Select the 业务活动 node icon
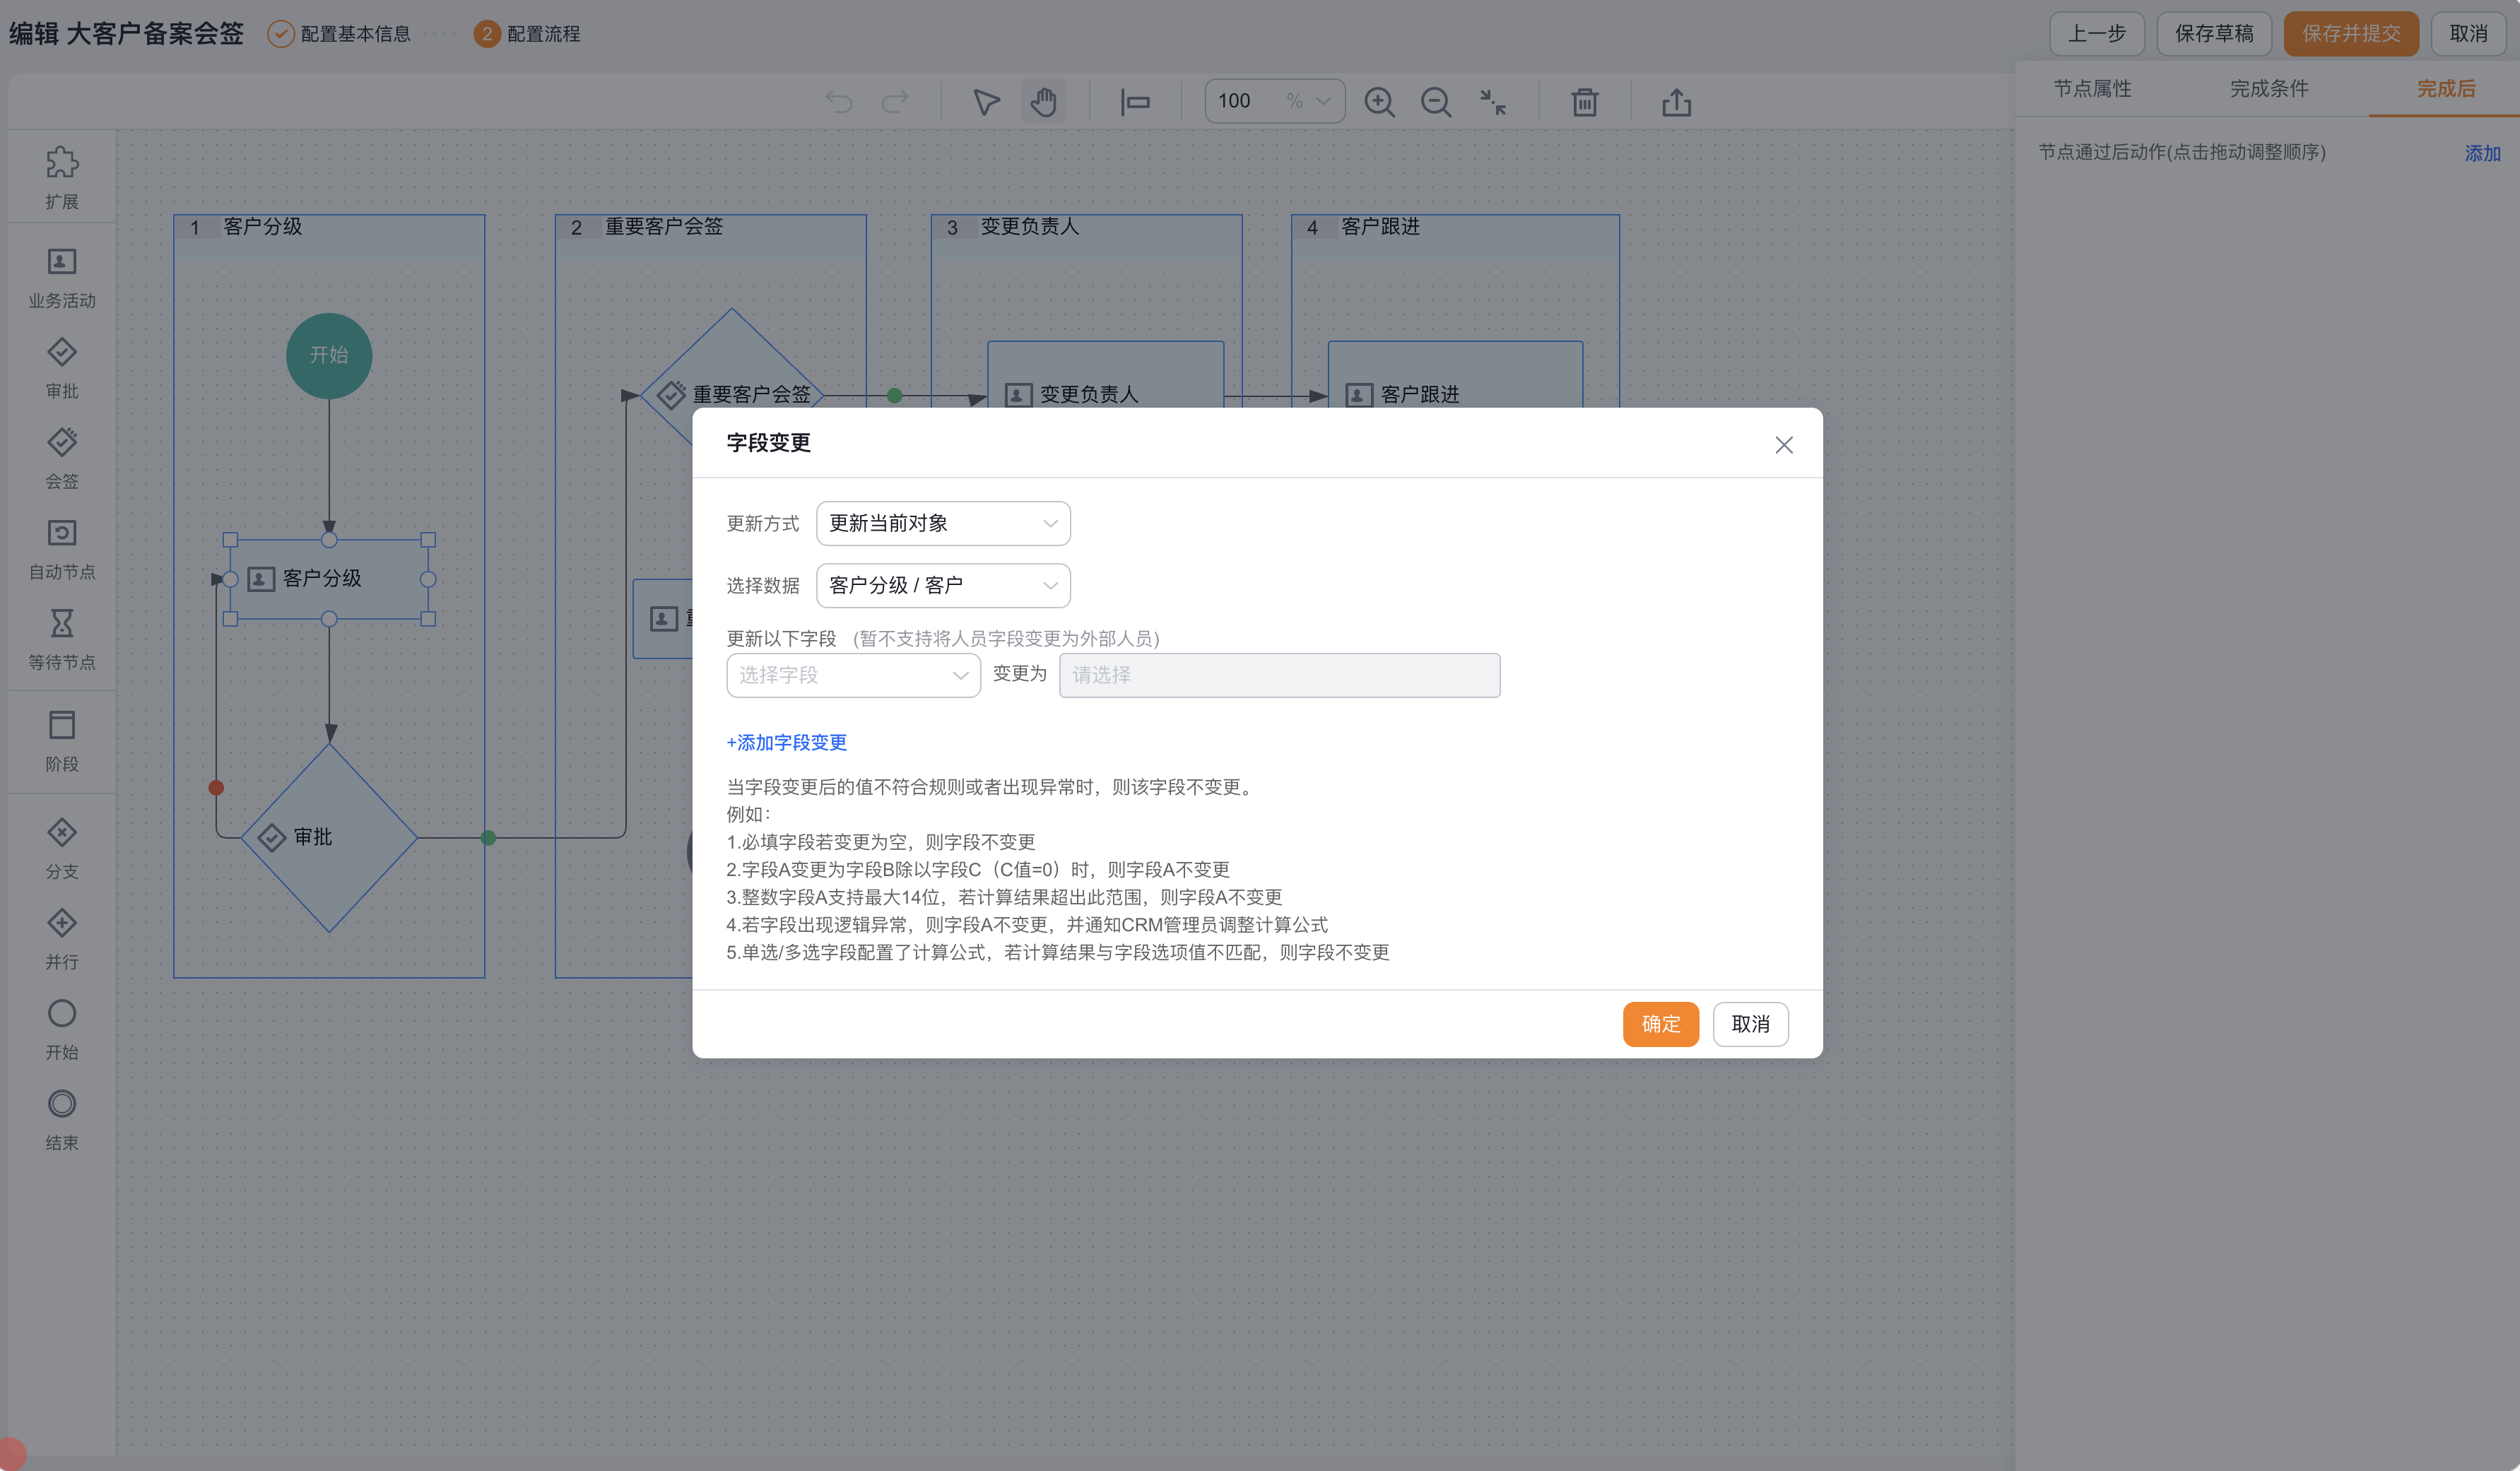The height and width of the screenshot is (1471, 2520). [x=62, y=261]
